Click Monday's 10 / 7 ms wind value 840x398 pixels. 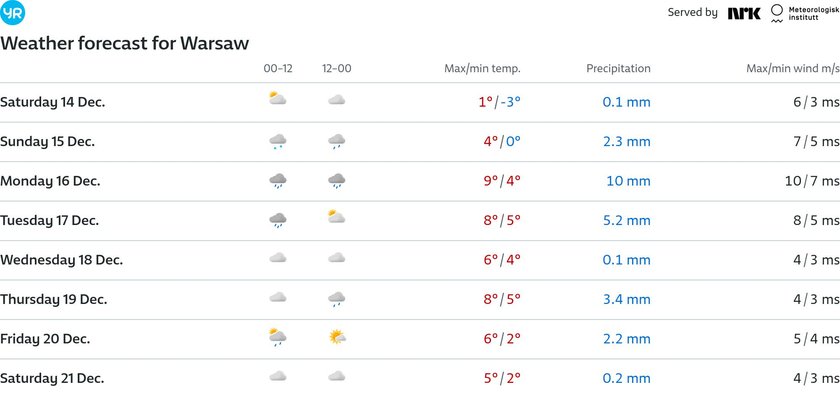pyautogui.click(x=812, y=181)
